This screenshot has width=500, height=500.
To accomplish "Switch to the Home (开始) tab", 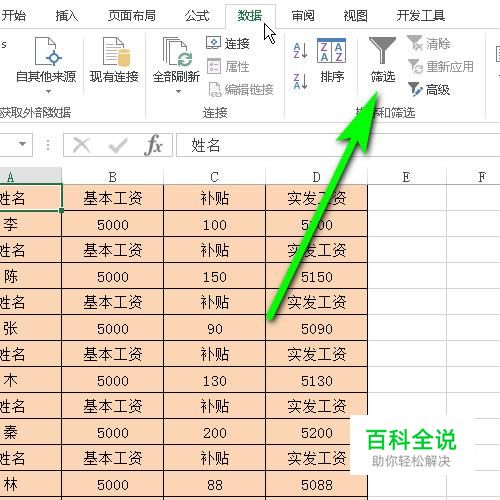I will tap(14, 16).
